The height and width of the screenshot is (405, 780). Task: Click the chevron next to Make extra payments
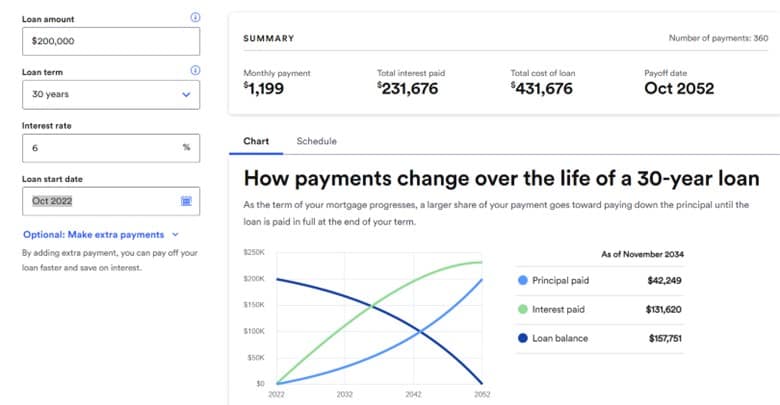[175, 234]
